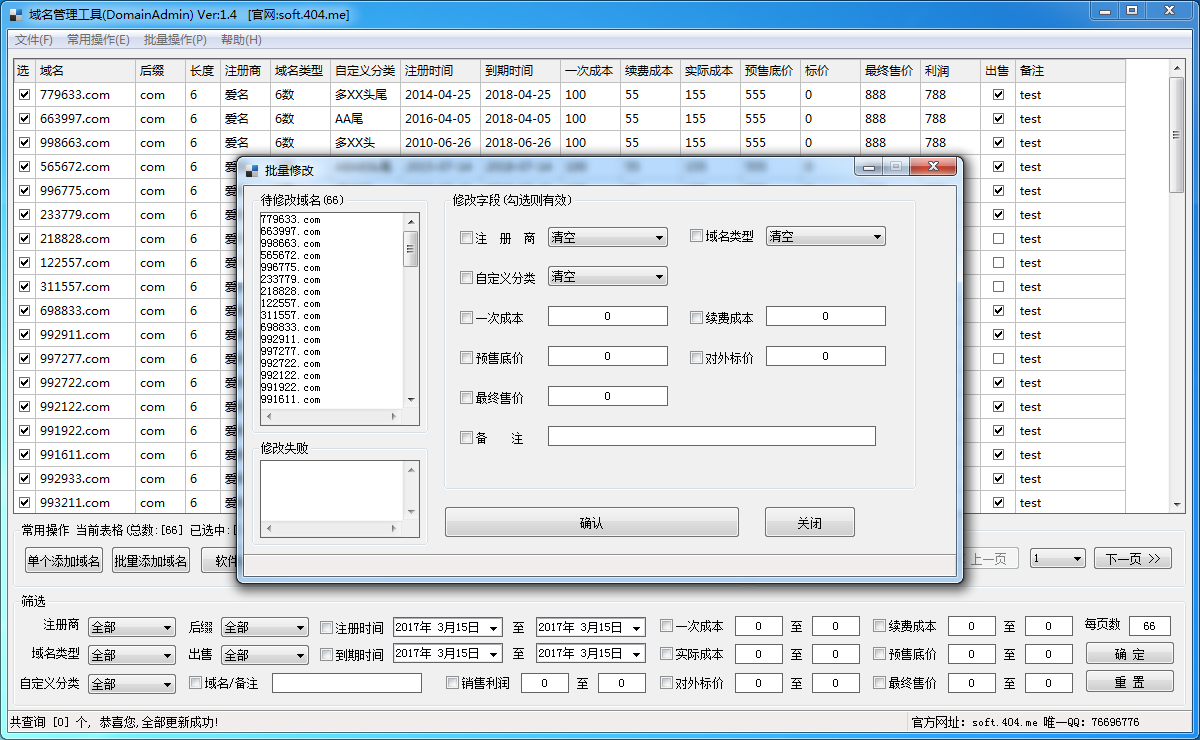Click the 重置 filter button

coord(1130,682)
